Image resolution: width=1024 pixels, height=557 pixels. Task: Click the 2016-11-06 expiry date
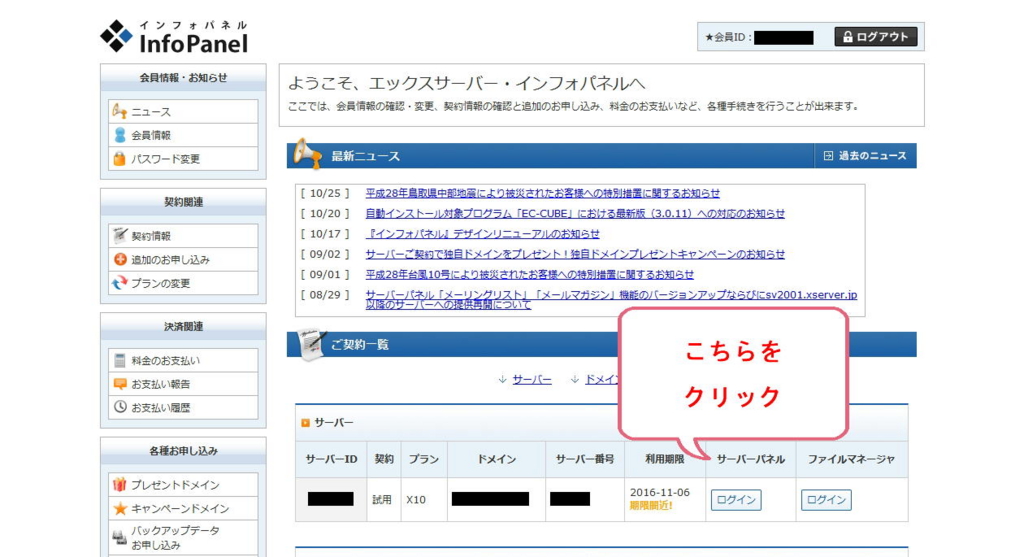coord(660,492)
